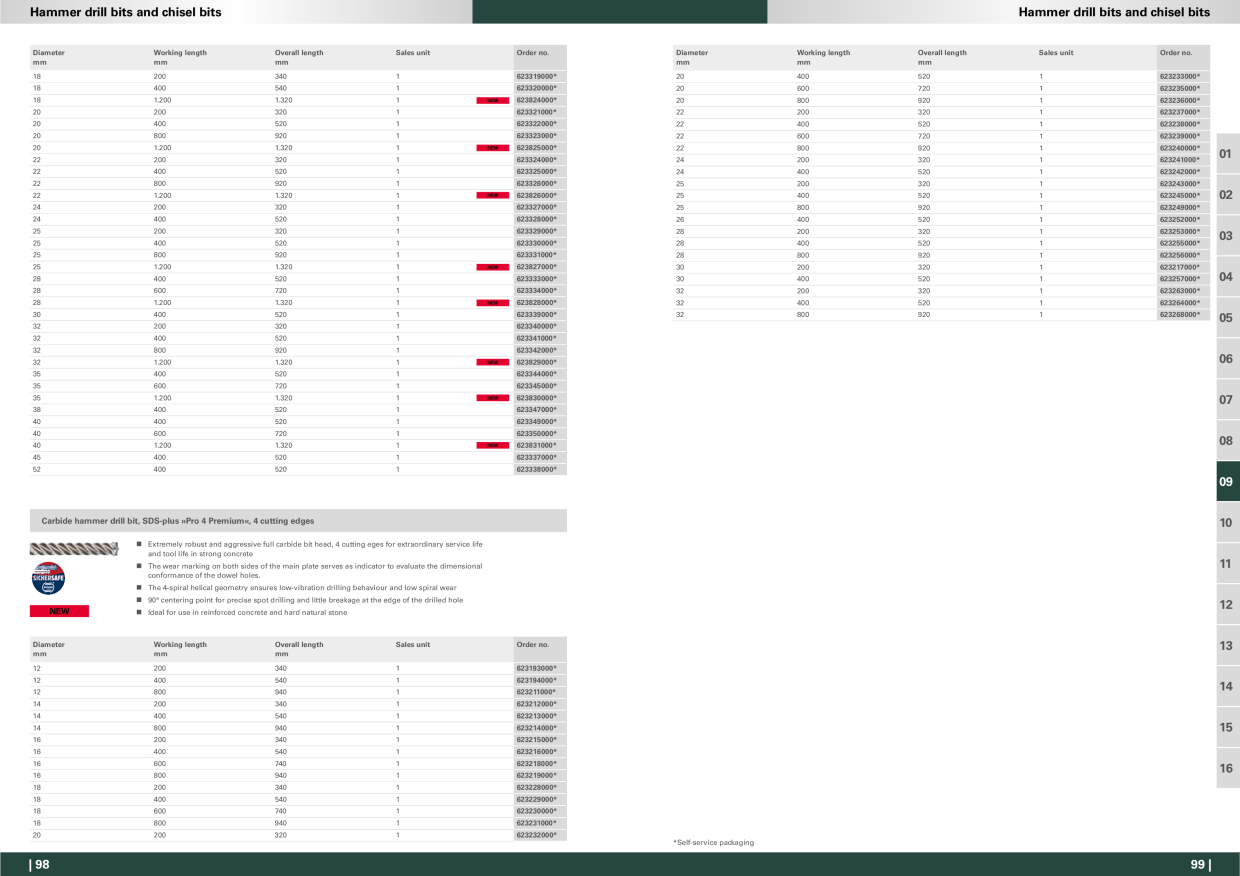Select order number 623252000*
1240x876 pixels.
tap(1180, 219)
